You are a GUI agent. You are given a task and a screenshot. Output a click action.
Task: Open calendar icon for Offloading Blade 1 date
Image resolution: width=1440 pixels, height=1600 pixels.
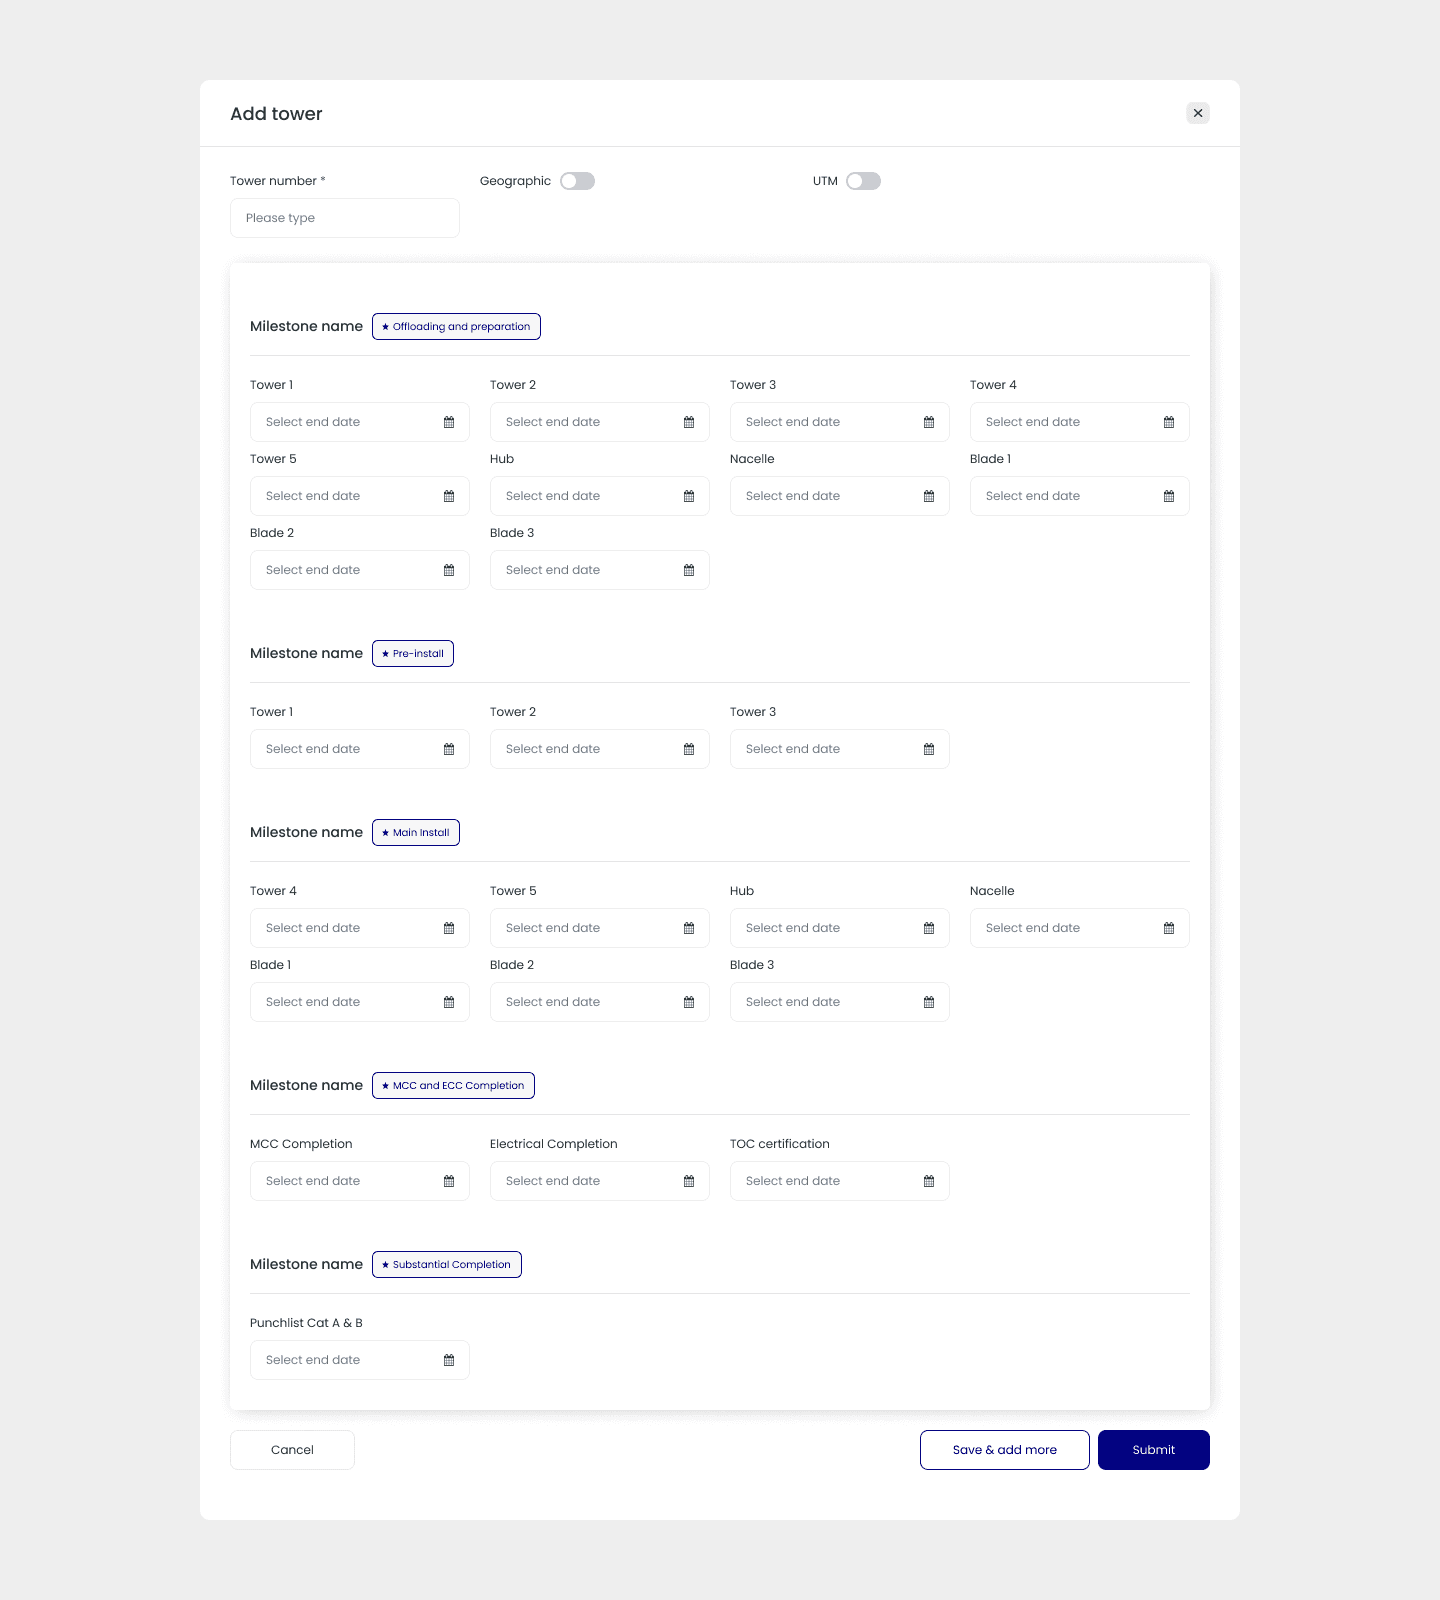pyautogui.click(x=1169, y=496)
